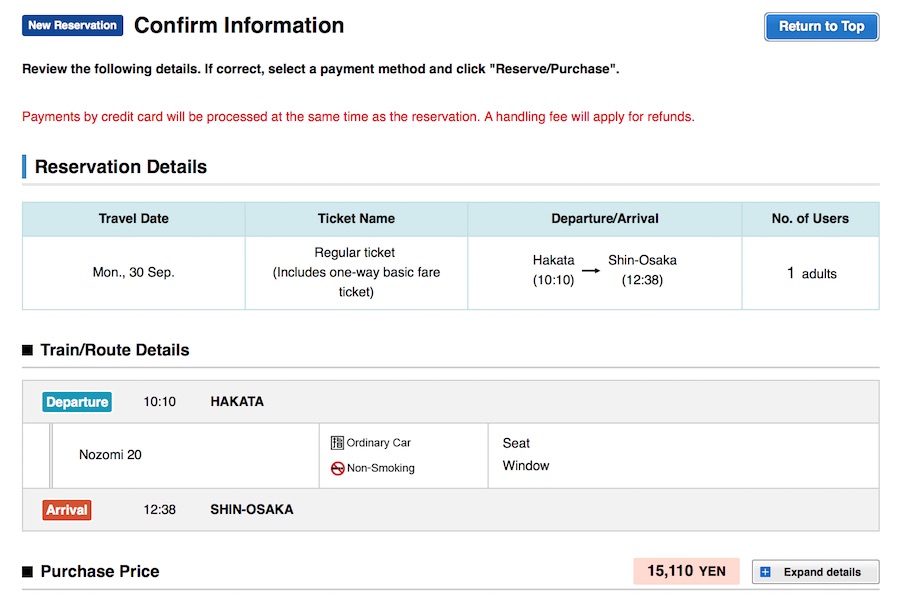Click the blue Departure badge
Screen dimensions: 900x605
click(x=77, y=402)
